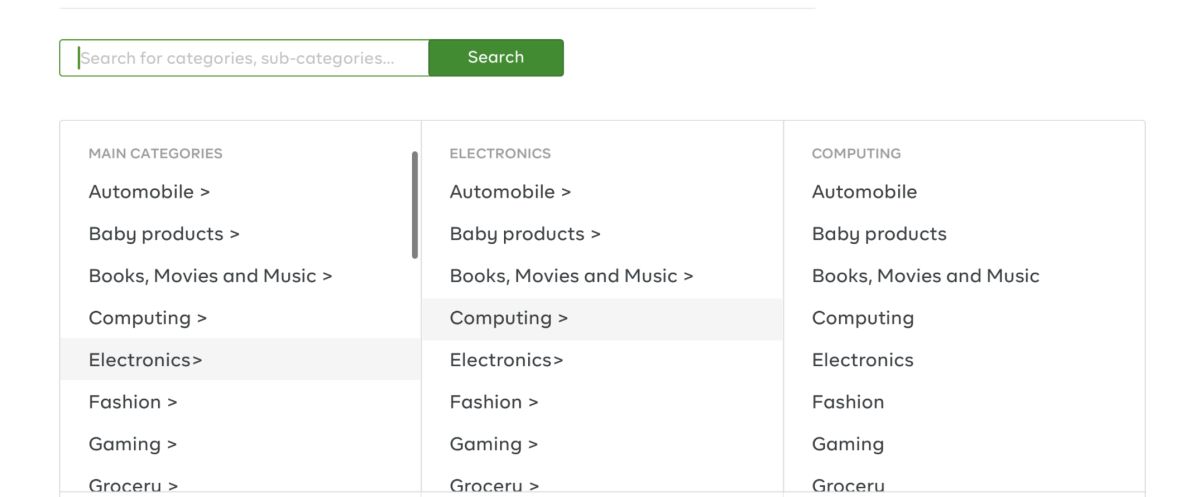Screen dimensions: 1200x497
Task: Expand Fashion in Main Categories column
Action: point(133,402)
